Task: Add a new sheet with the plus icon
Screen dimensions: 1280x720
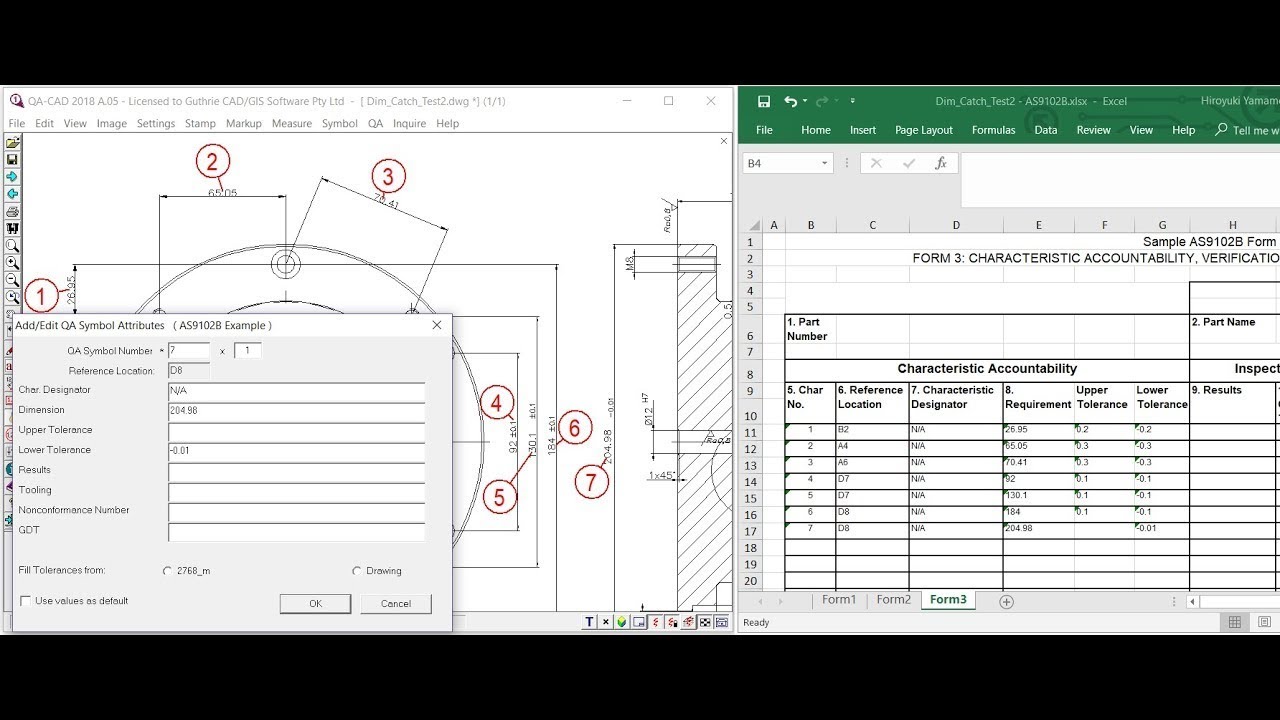Action: pyautogui.click(x=1007, y=601)
